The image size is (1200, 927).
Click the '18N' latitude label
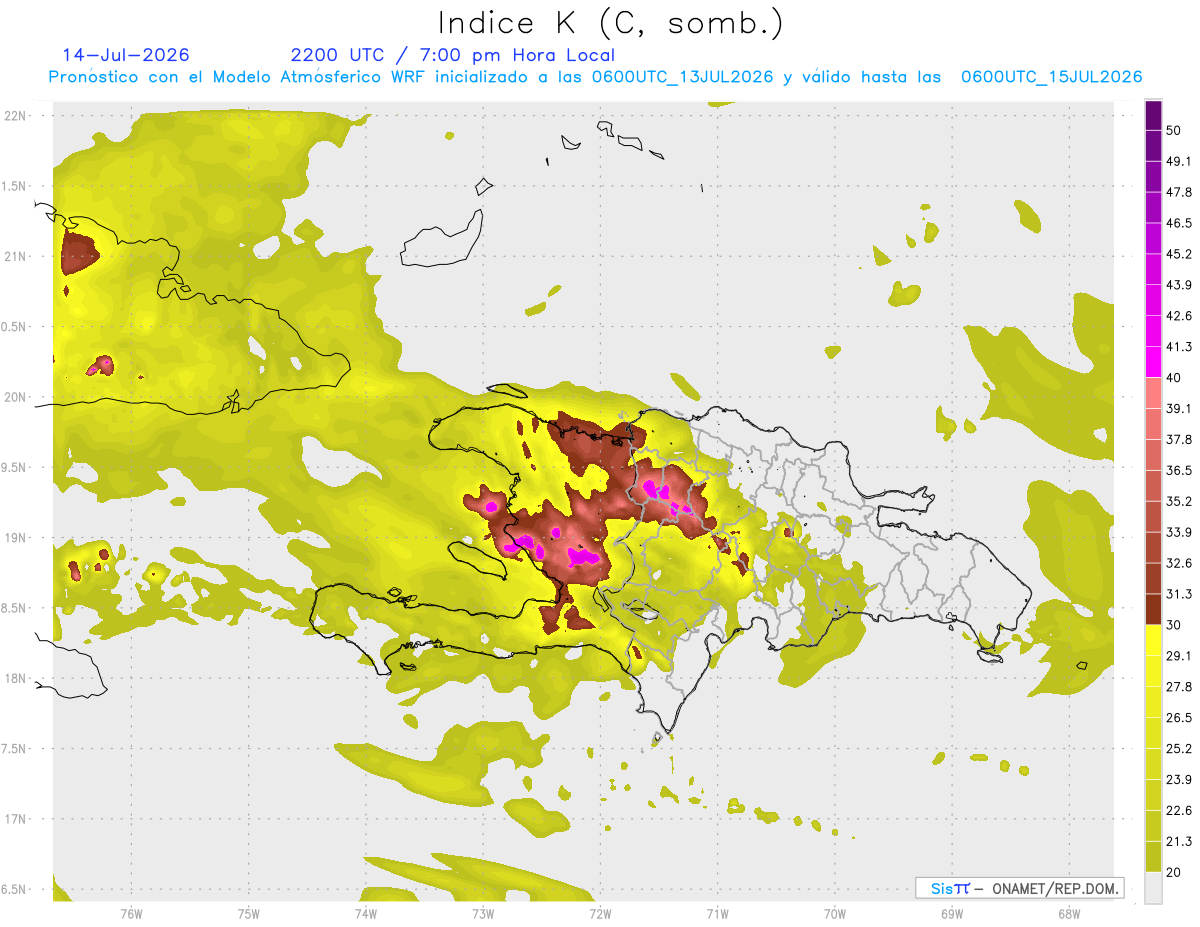(x=17, y=679)
